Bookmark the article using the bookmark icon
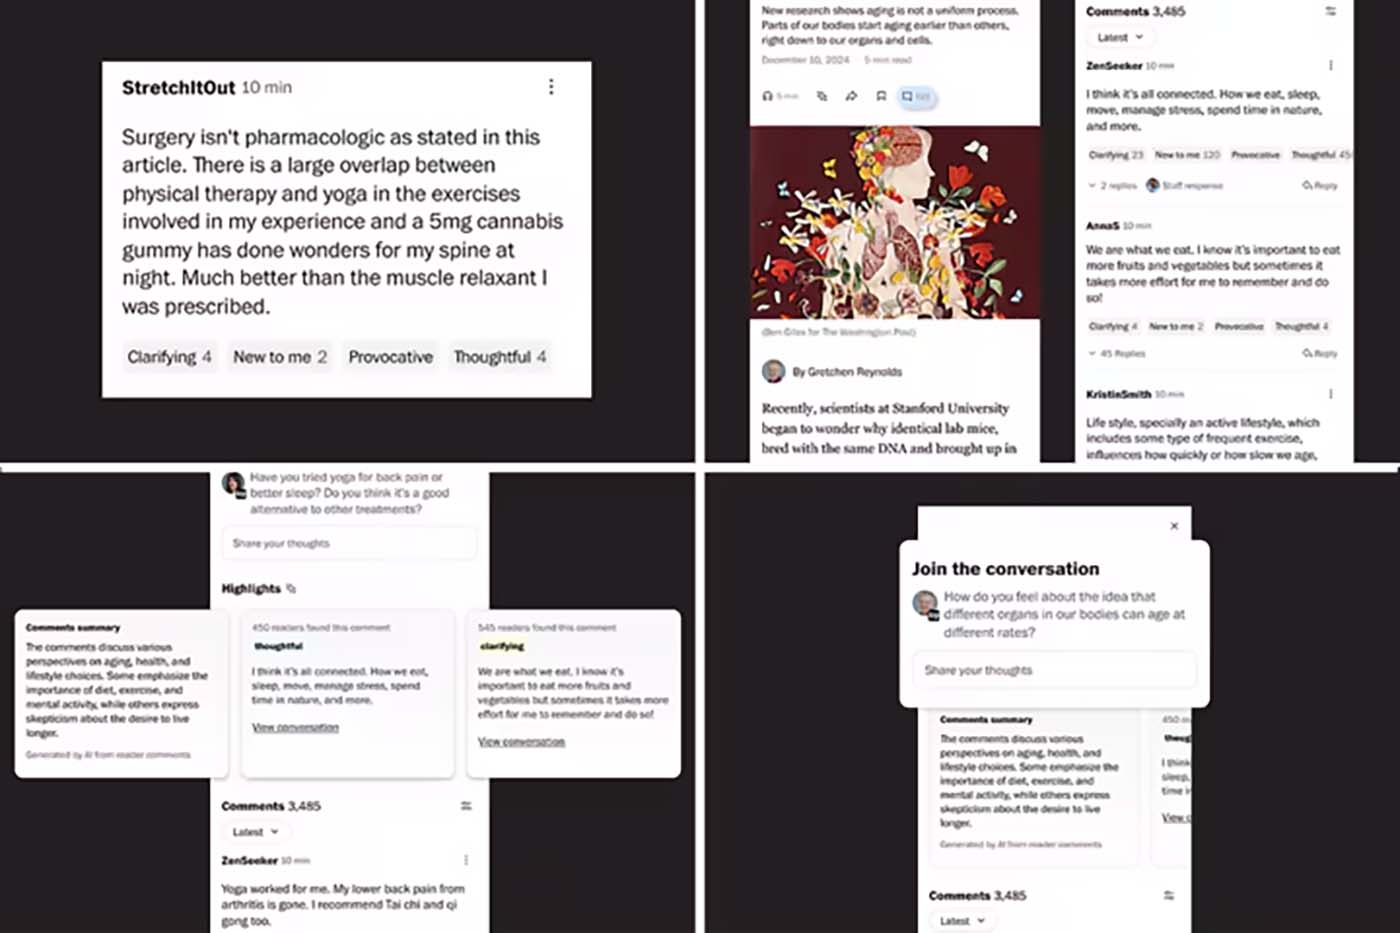This screenshot has width=1400, height=933. (x=881, y=96)
